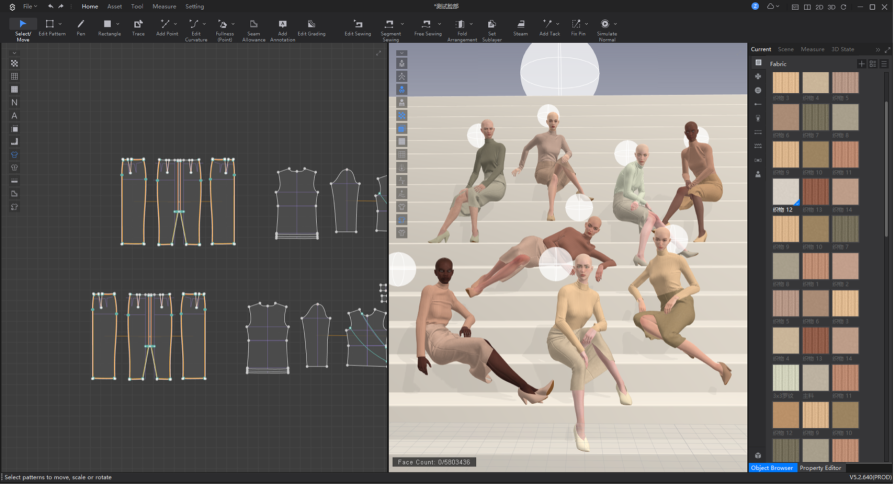Viewport: 895px width, 485px height.
Task: Click the Object Browser button
Action: [x=771, y=468]
